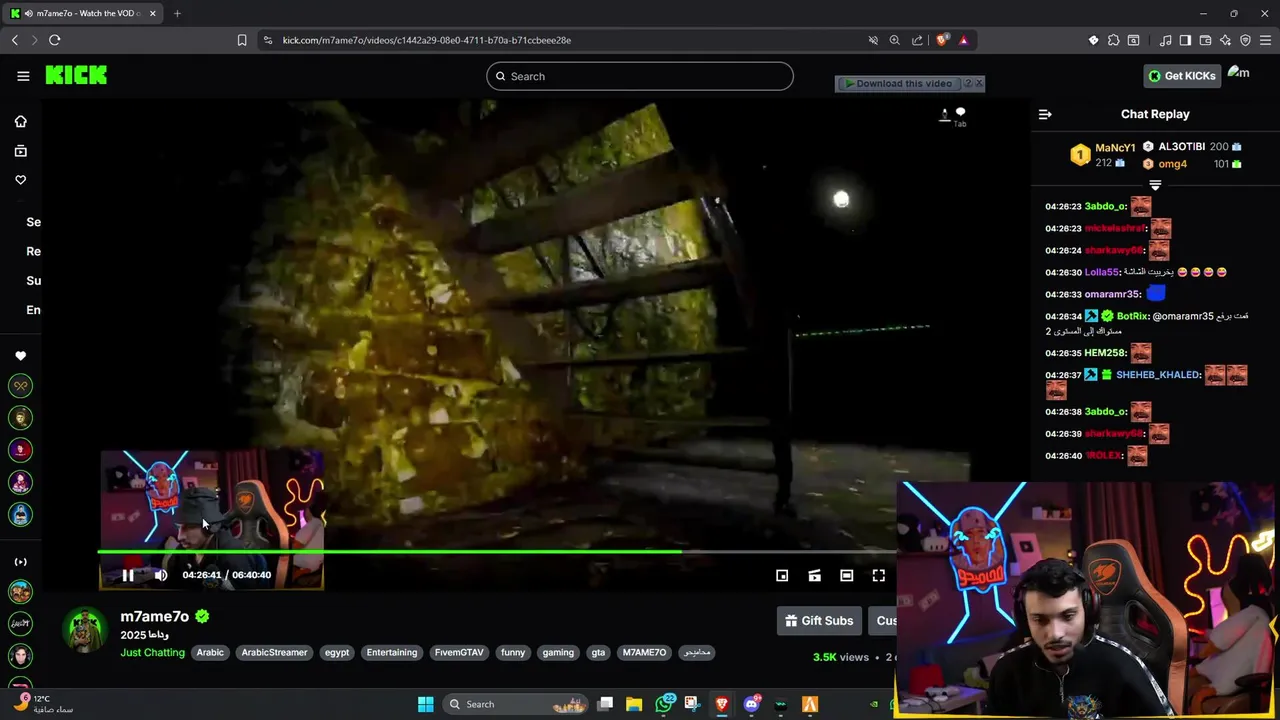This screenshot has width=1280, height=720.
Task: Open the Kick hamburger menu
Action: pyautogui.click(x=23, y=76)
